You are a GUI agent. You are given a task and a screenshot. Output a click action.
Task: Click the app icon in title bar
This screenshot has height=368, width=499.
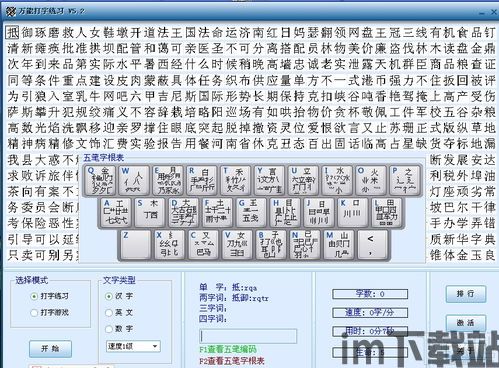(11, 12)
